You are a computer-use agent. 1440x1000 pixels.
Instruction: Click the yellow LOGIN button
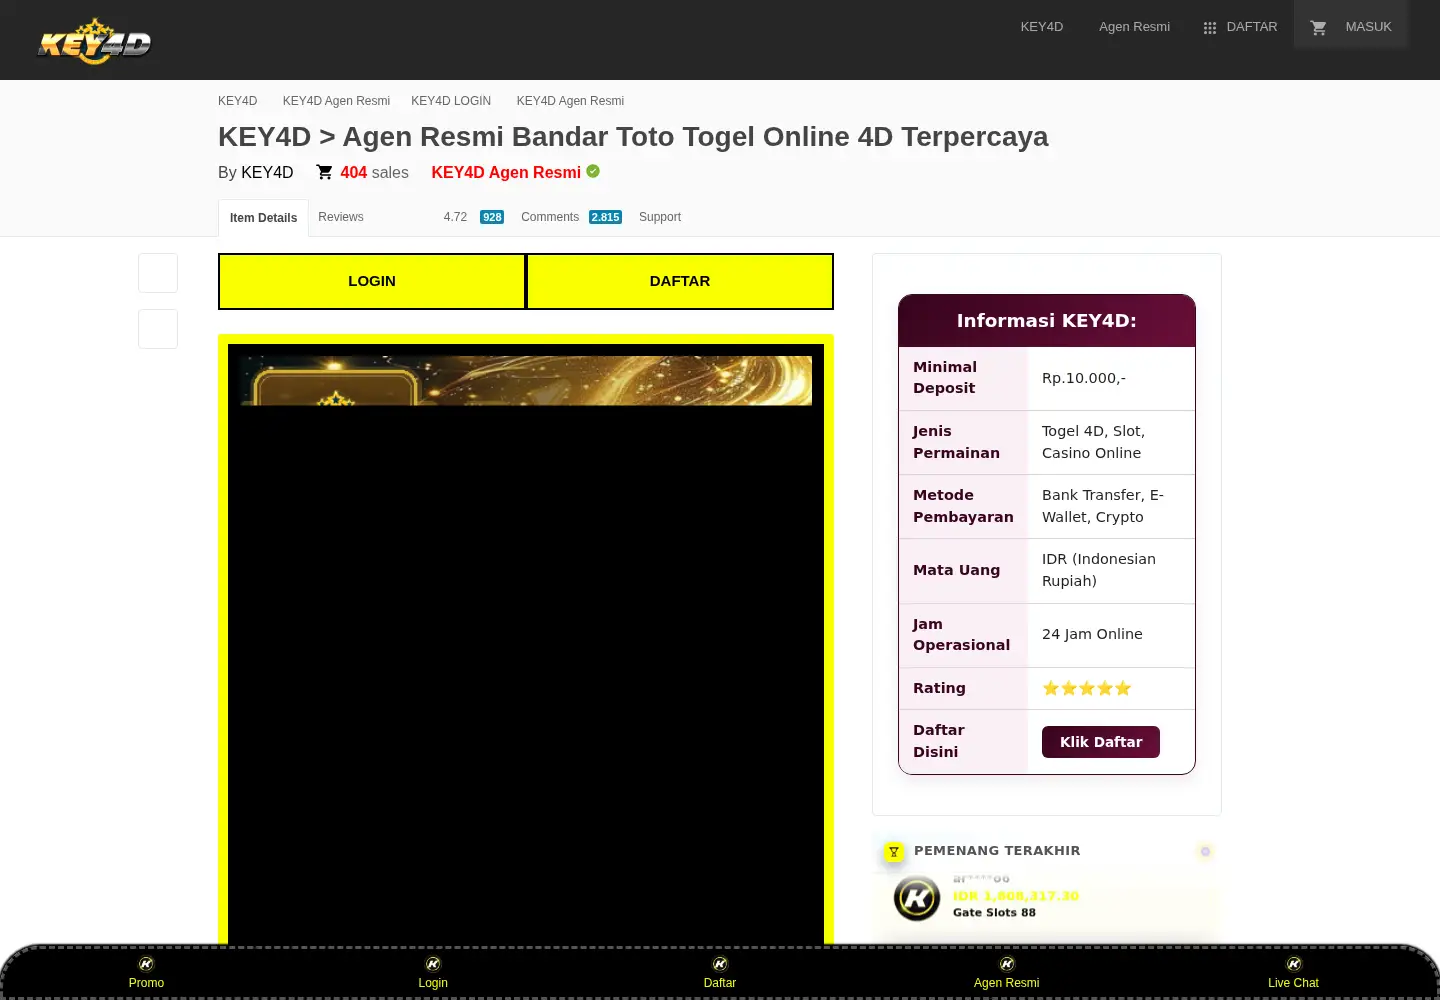[372, 281]
